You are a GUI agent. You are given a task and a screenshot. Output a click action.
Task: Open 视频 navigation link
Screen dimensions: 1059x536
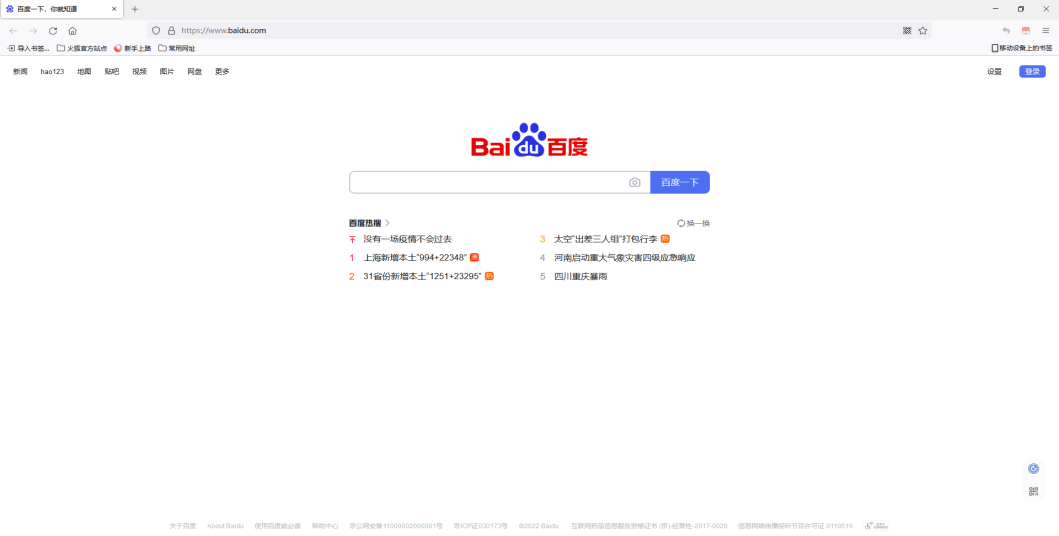(139, 72)
